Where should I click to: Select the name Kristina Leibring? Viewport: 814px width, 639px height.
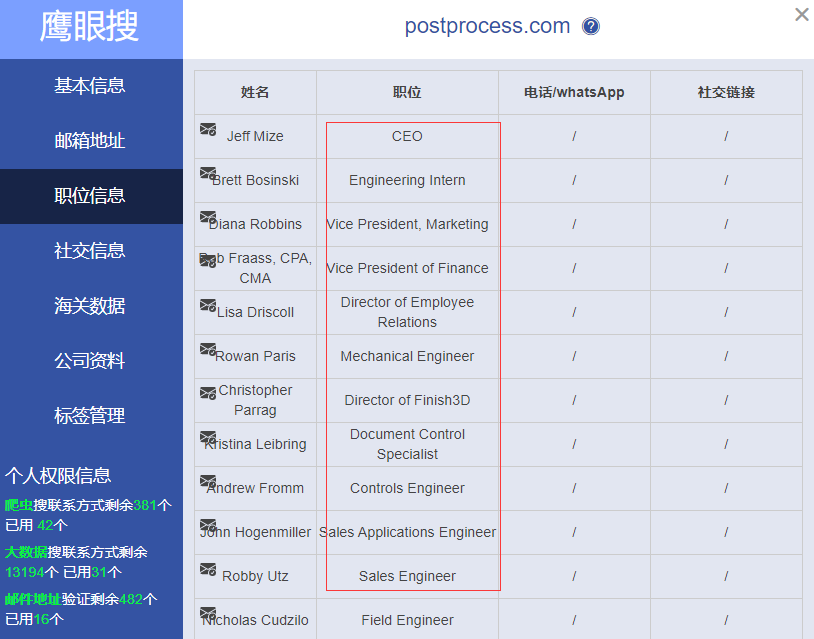coord(255,444)
